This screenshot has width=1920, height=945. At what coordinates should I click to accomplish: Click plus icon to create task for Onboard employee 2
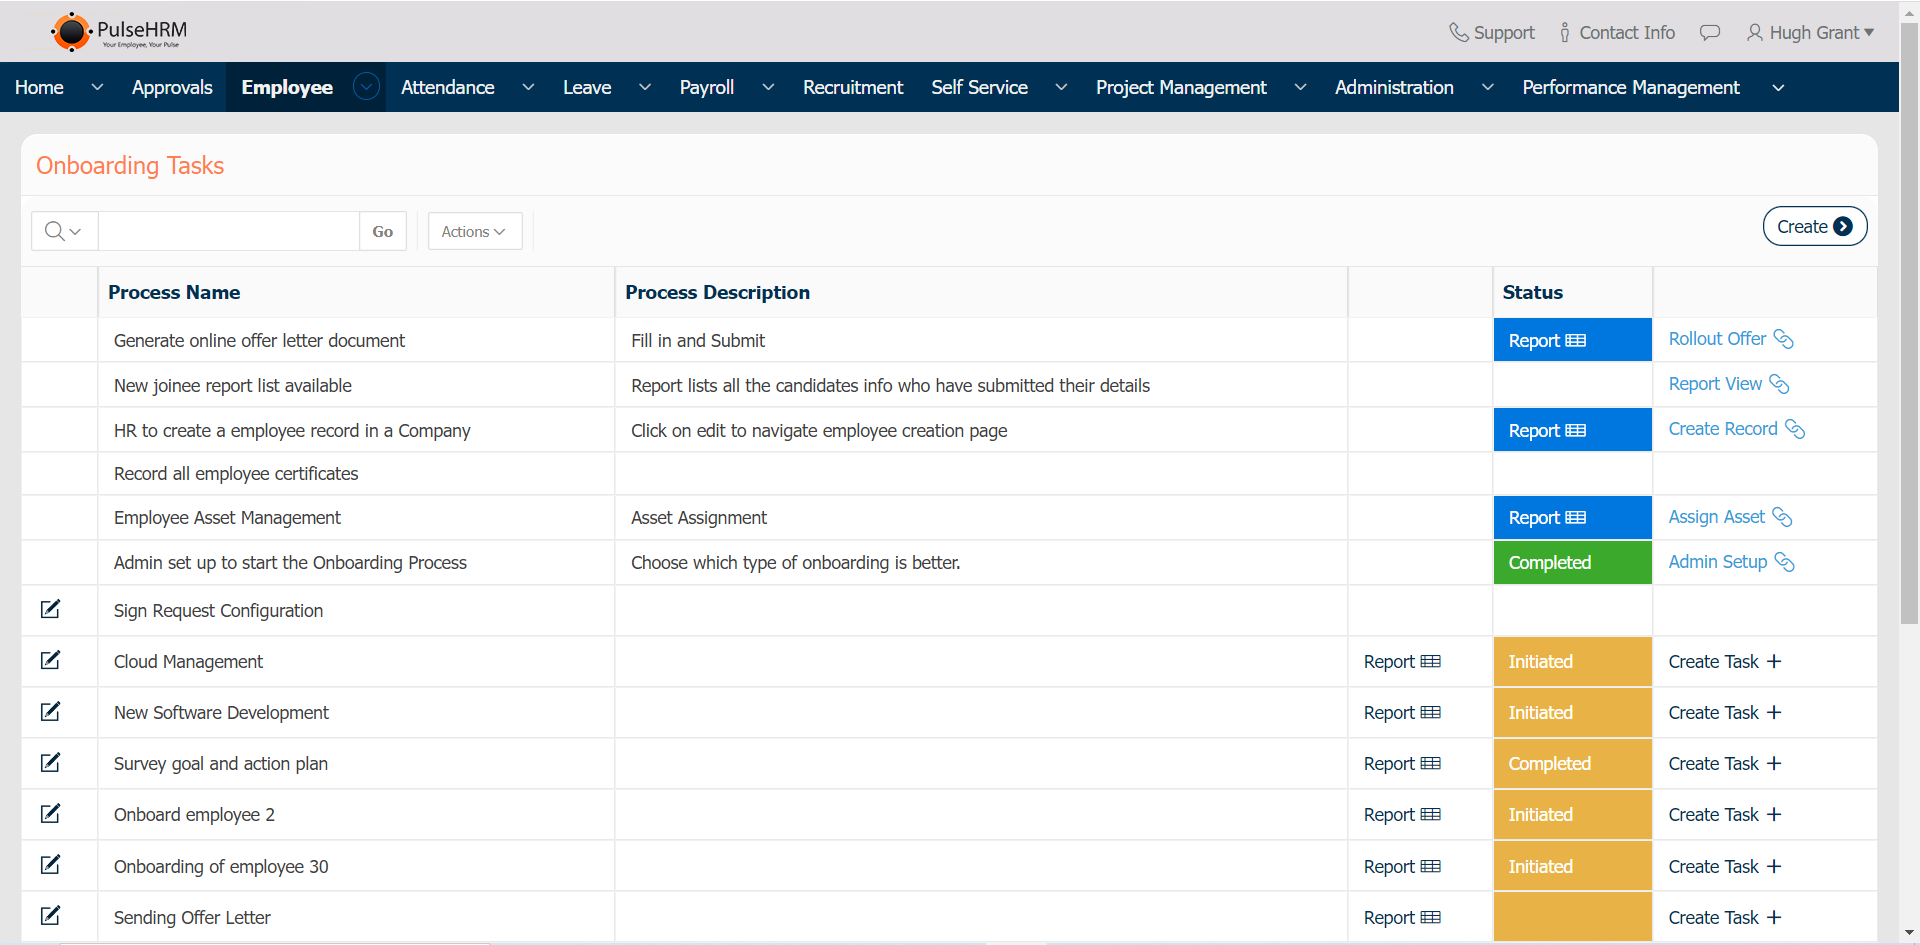tap(1774, 815)
